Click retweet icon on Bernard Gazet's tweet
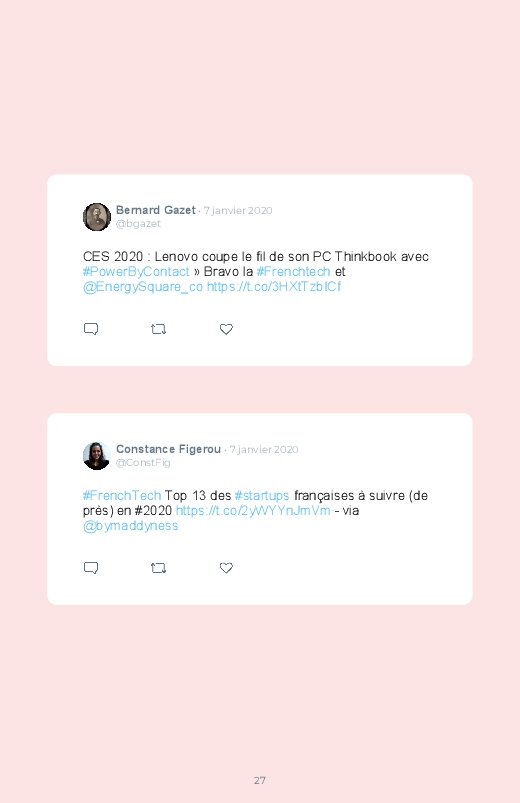520x803 pixels. pos(158,329)
